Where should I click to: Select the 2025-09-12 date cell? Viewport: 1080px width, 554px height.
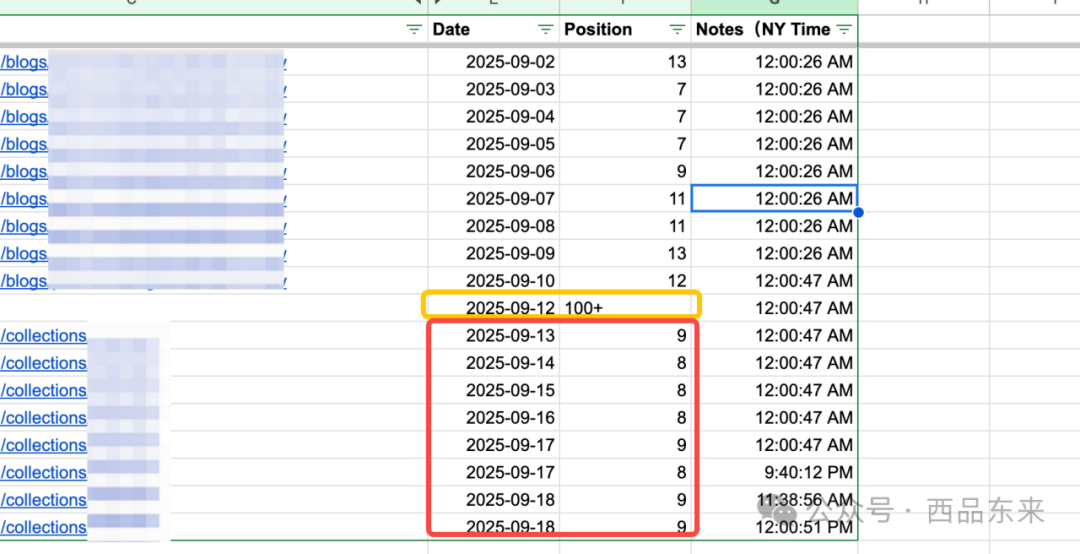point(510,308)
